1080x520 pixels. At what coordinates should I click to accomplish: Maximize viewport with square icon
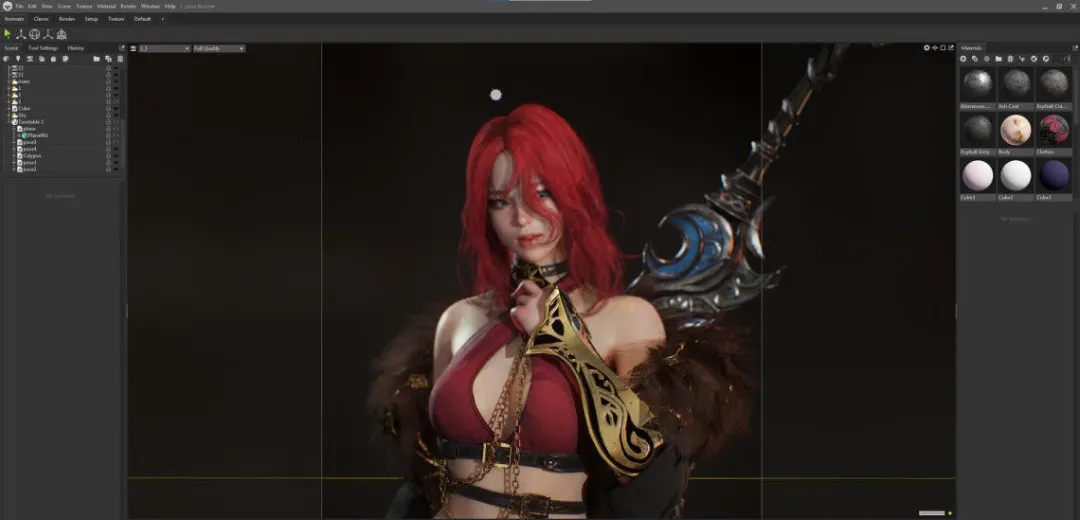[943, 48]
